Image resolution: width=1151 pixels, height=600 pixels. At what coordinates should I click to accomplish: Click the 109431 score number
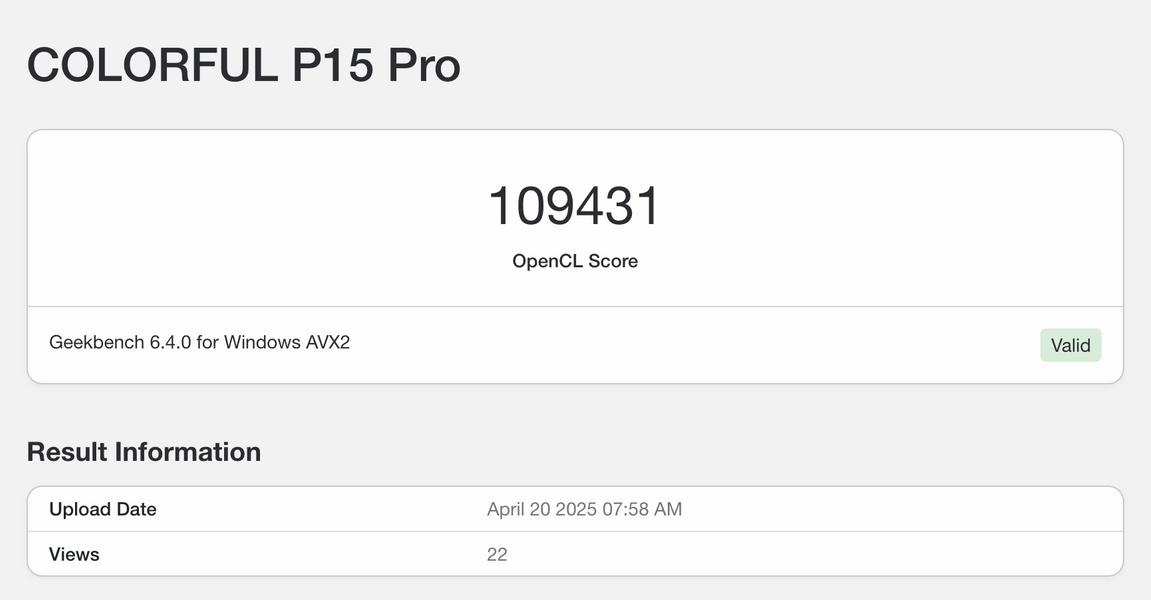(575, 206)
